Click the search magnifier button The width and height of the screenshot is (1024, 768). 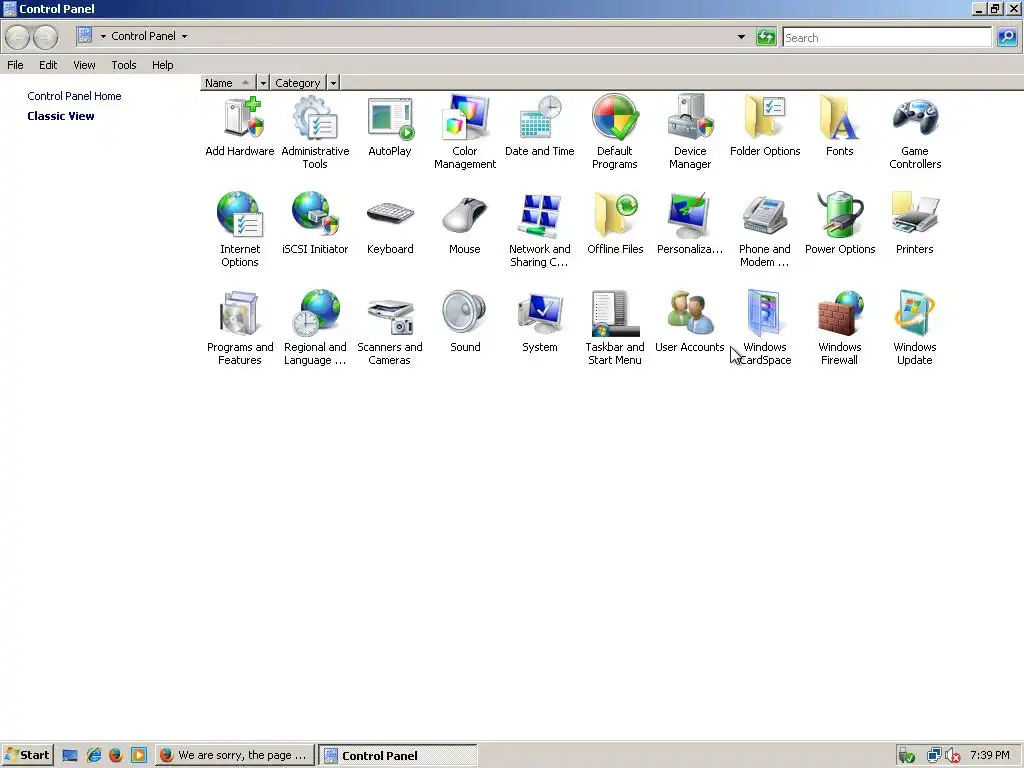[x=1007, y=37]
